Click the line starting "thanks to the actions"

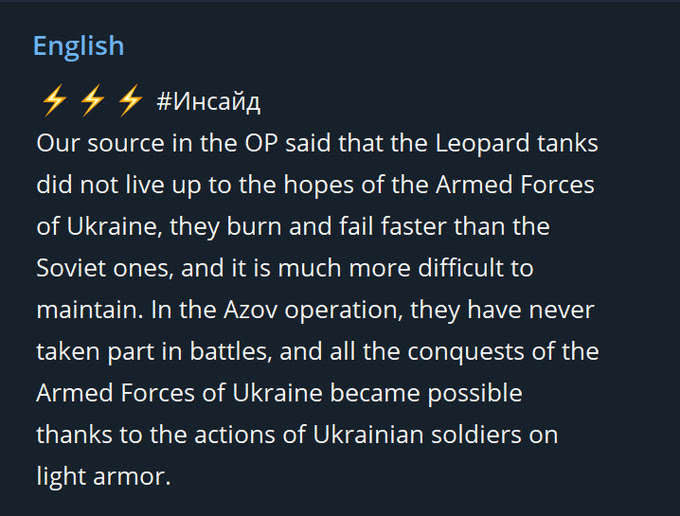tap(296, 435)
